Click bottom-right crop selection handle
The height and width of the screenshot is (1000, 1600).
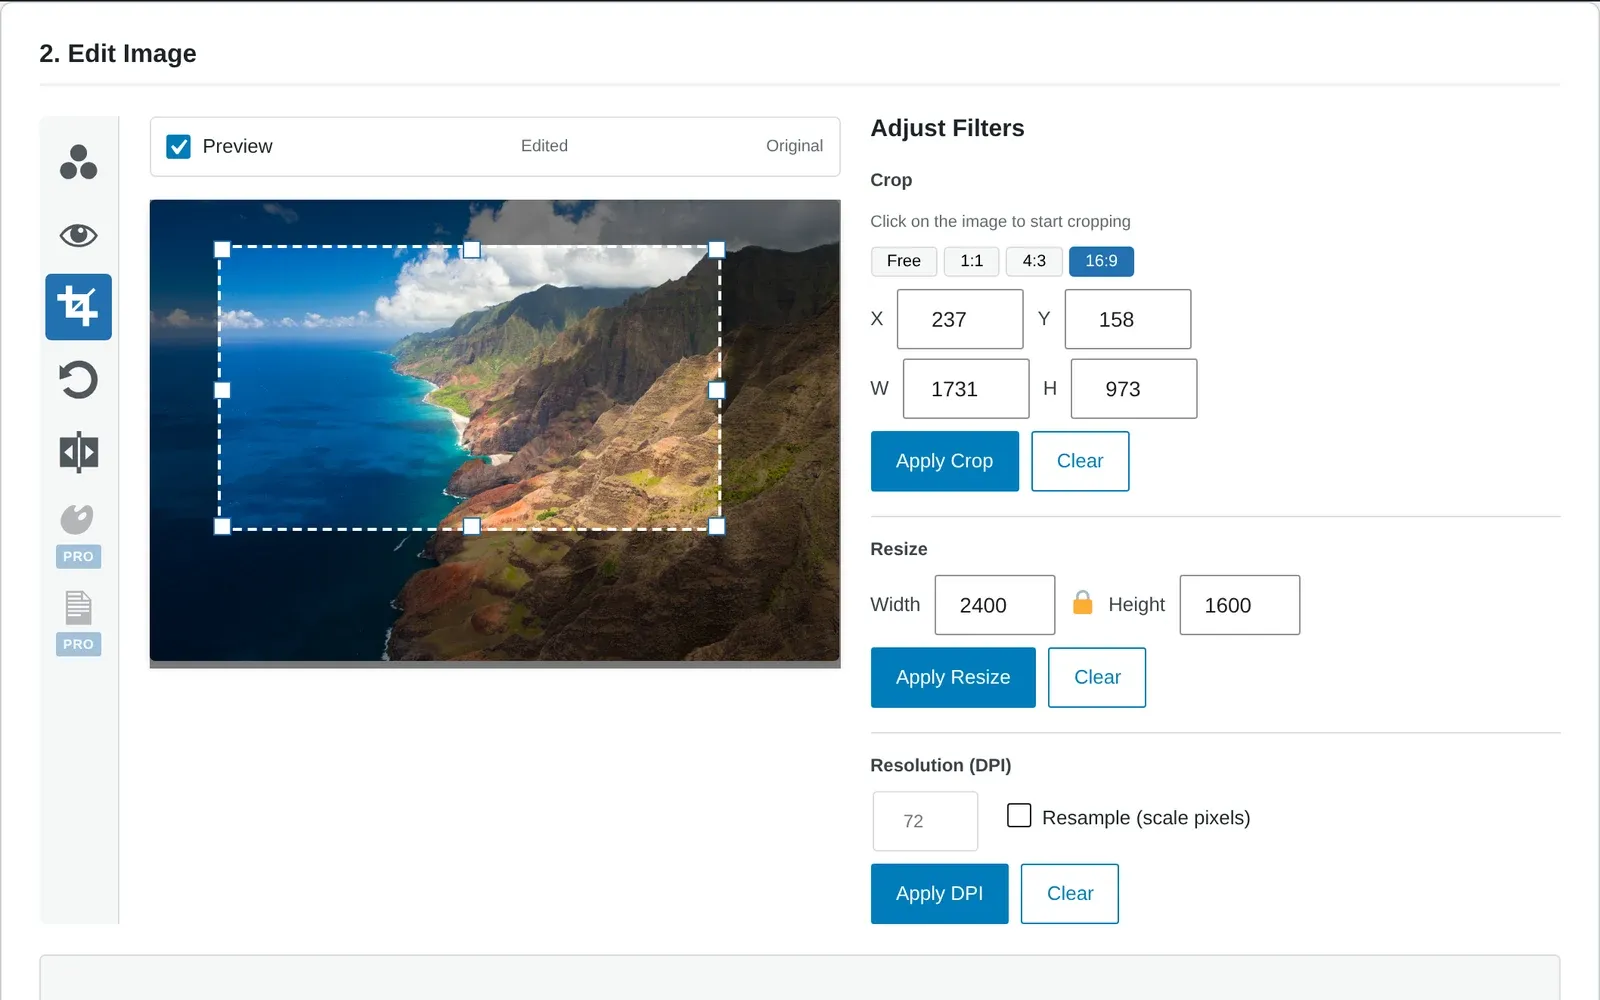point(717,526)
